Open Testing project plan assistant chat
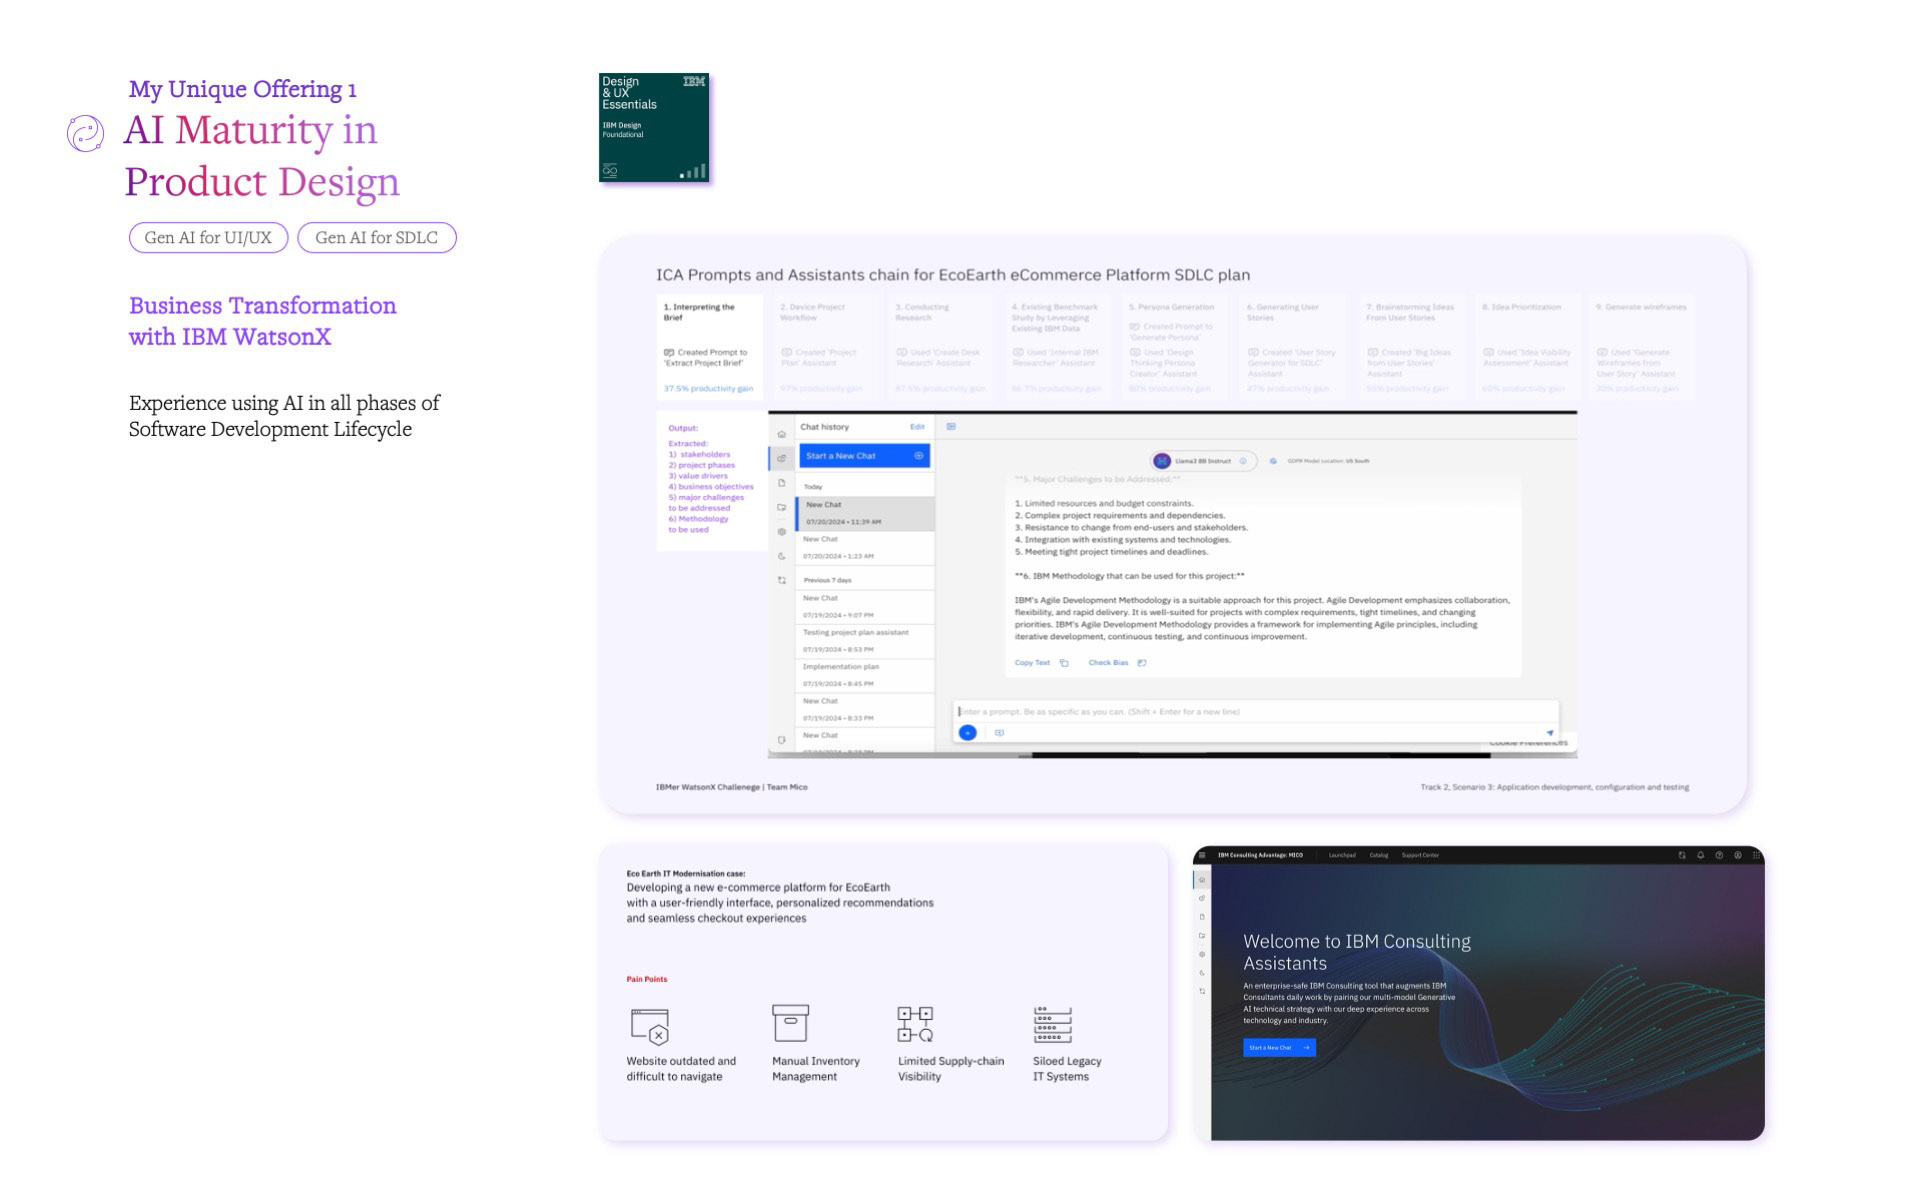The image size is (1920, 1188). (x=866, y=641)
